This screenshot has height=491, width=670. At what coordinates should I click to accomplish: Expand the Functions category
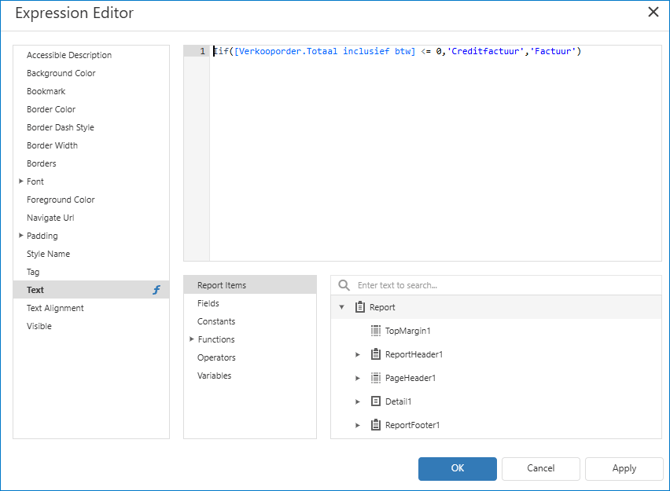point(191,339)
